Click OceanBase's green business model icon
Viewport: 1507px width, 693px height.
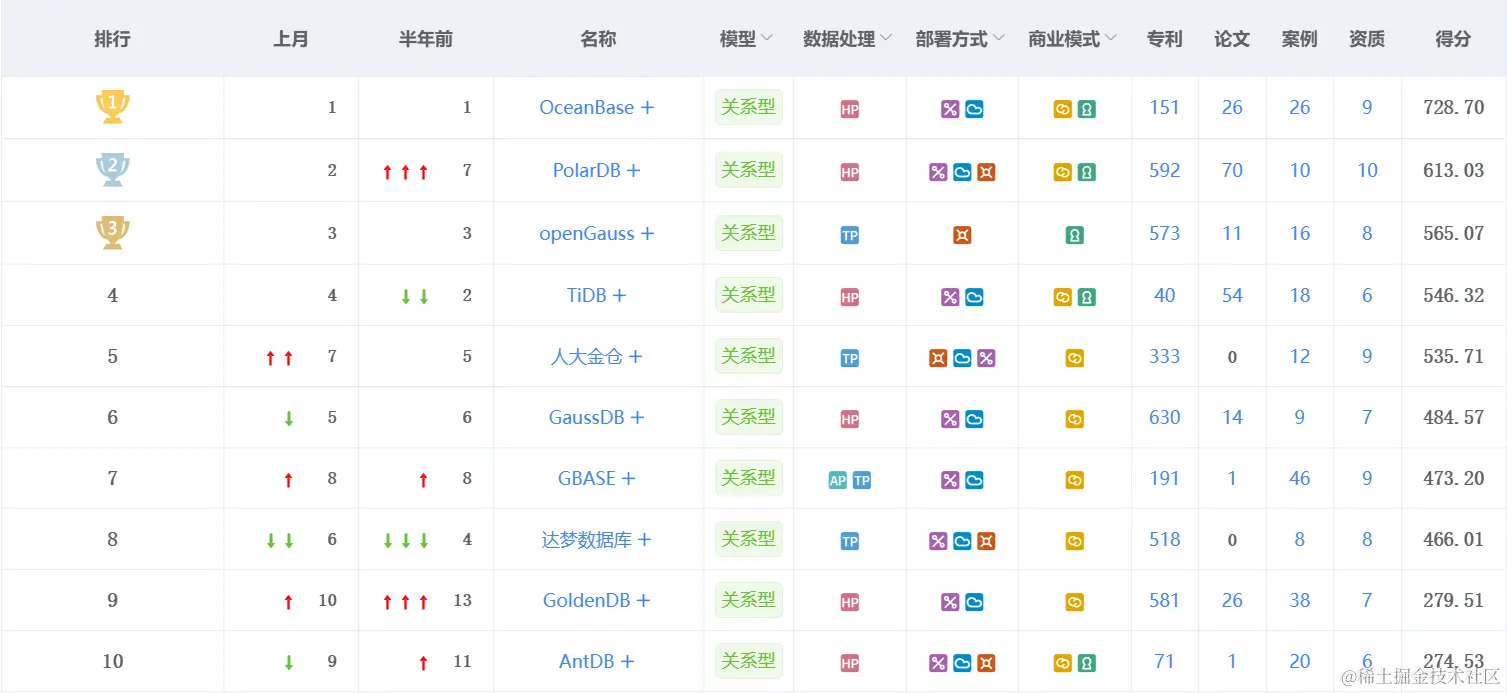point(1087,110)
